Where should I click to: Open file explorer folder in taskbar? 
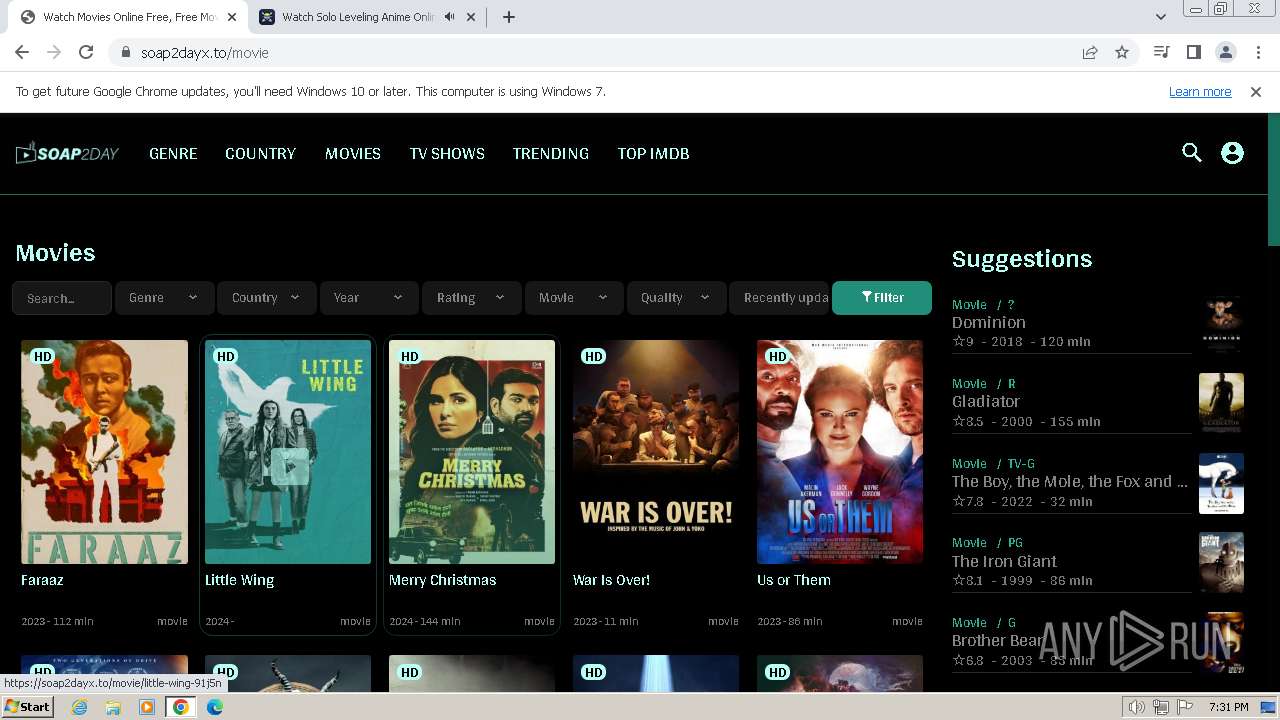click(x=113, y=707)
